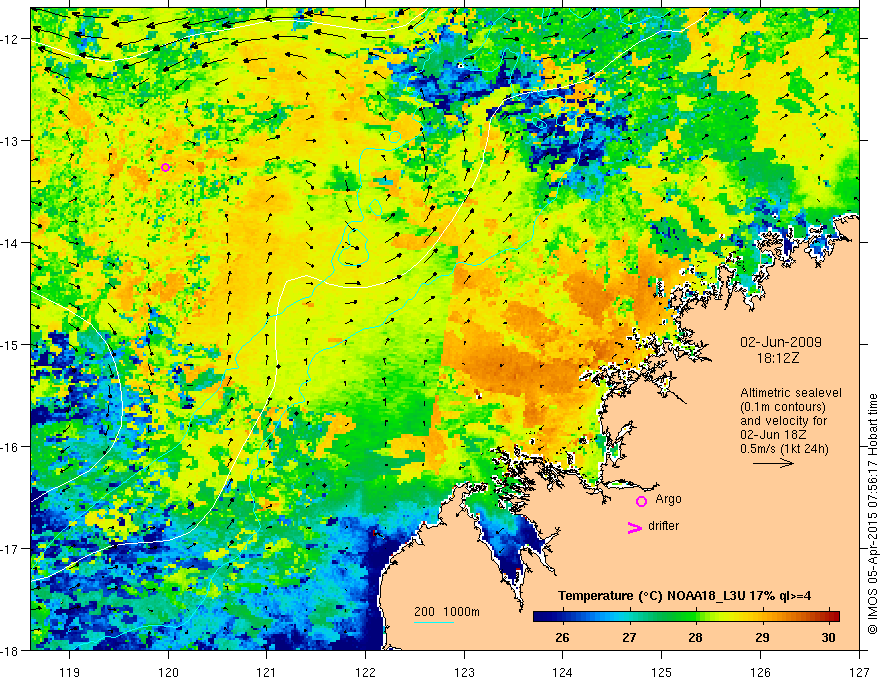Click longitude axis label '127'
880x680 pixels.
tap(859, 672)
